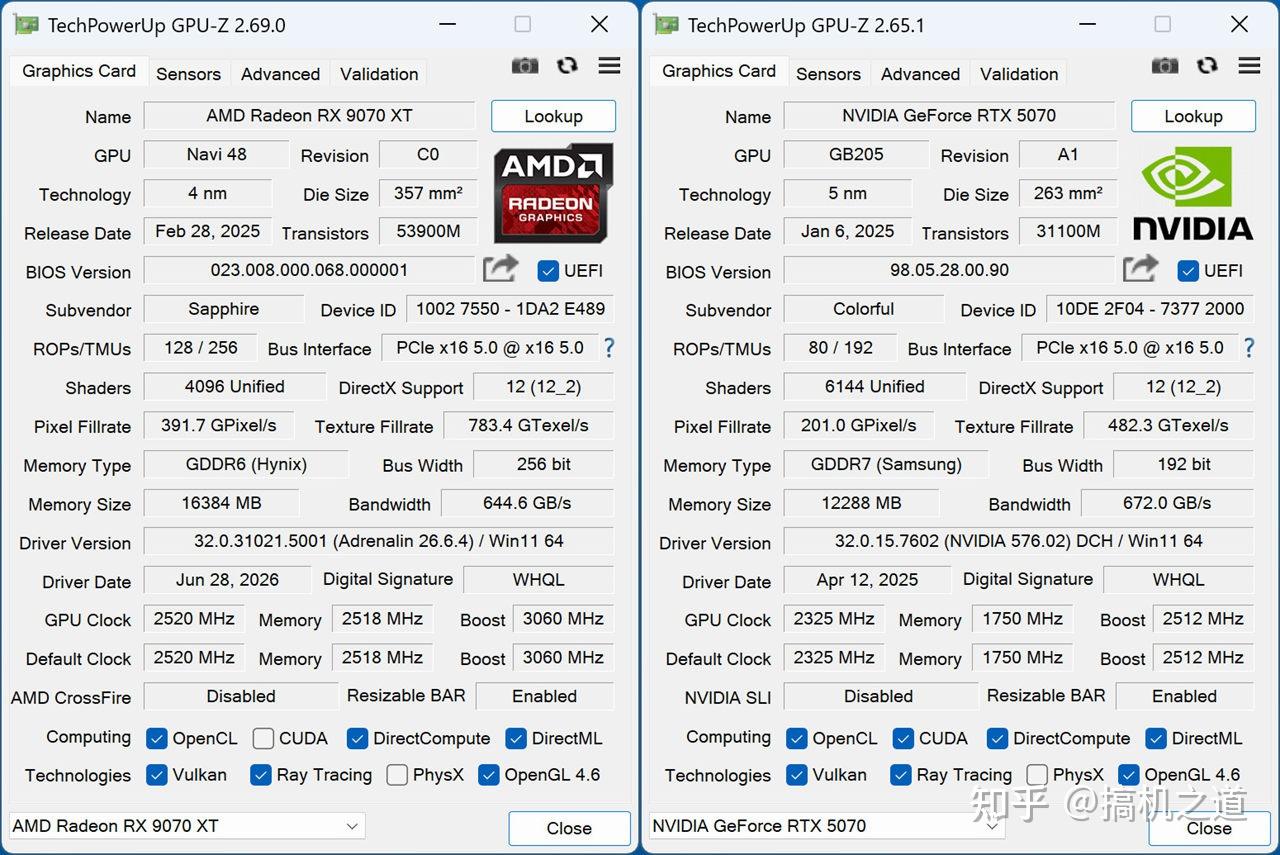This screenshot has height=855, width=1280.
Task: Click the Die Size field showing 357 mm²
Action: pyautogui.click(x=428, y=193)
